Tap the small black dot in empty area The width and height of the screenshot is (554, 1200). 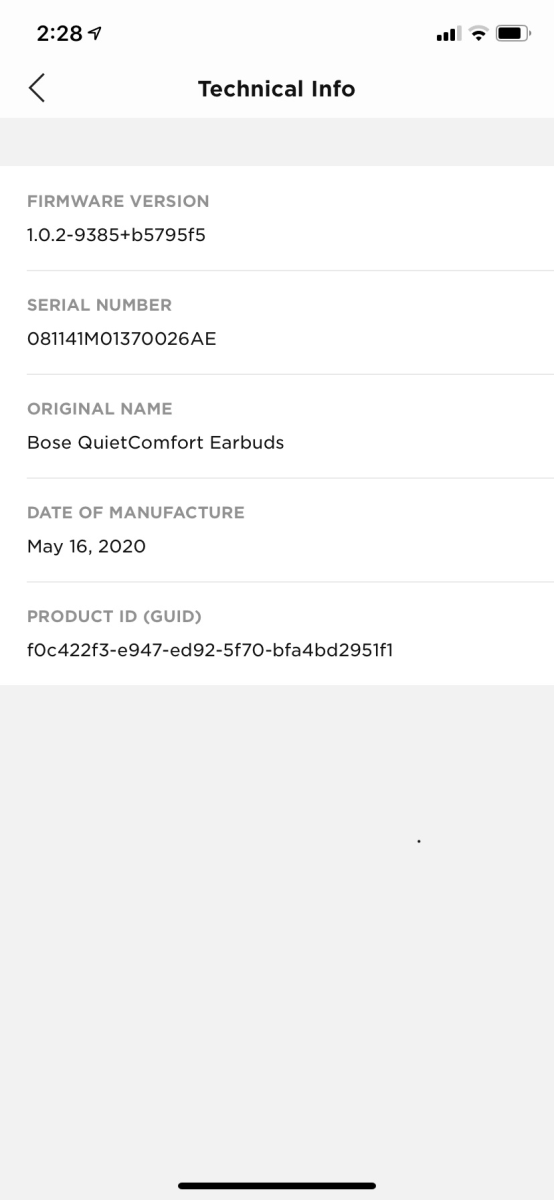click(x=418, y=842)
